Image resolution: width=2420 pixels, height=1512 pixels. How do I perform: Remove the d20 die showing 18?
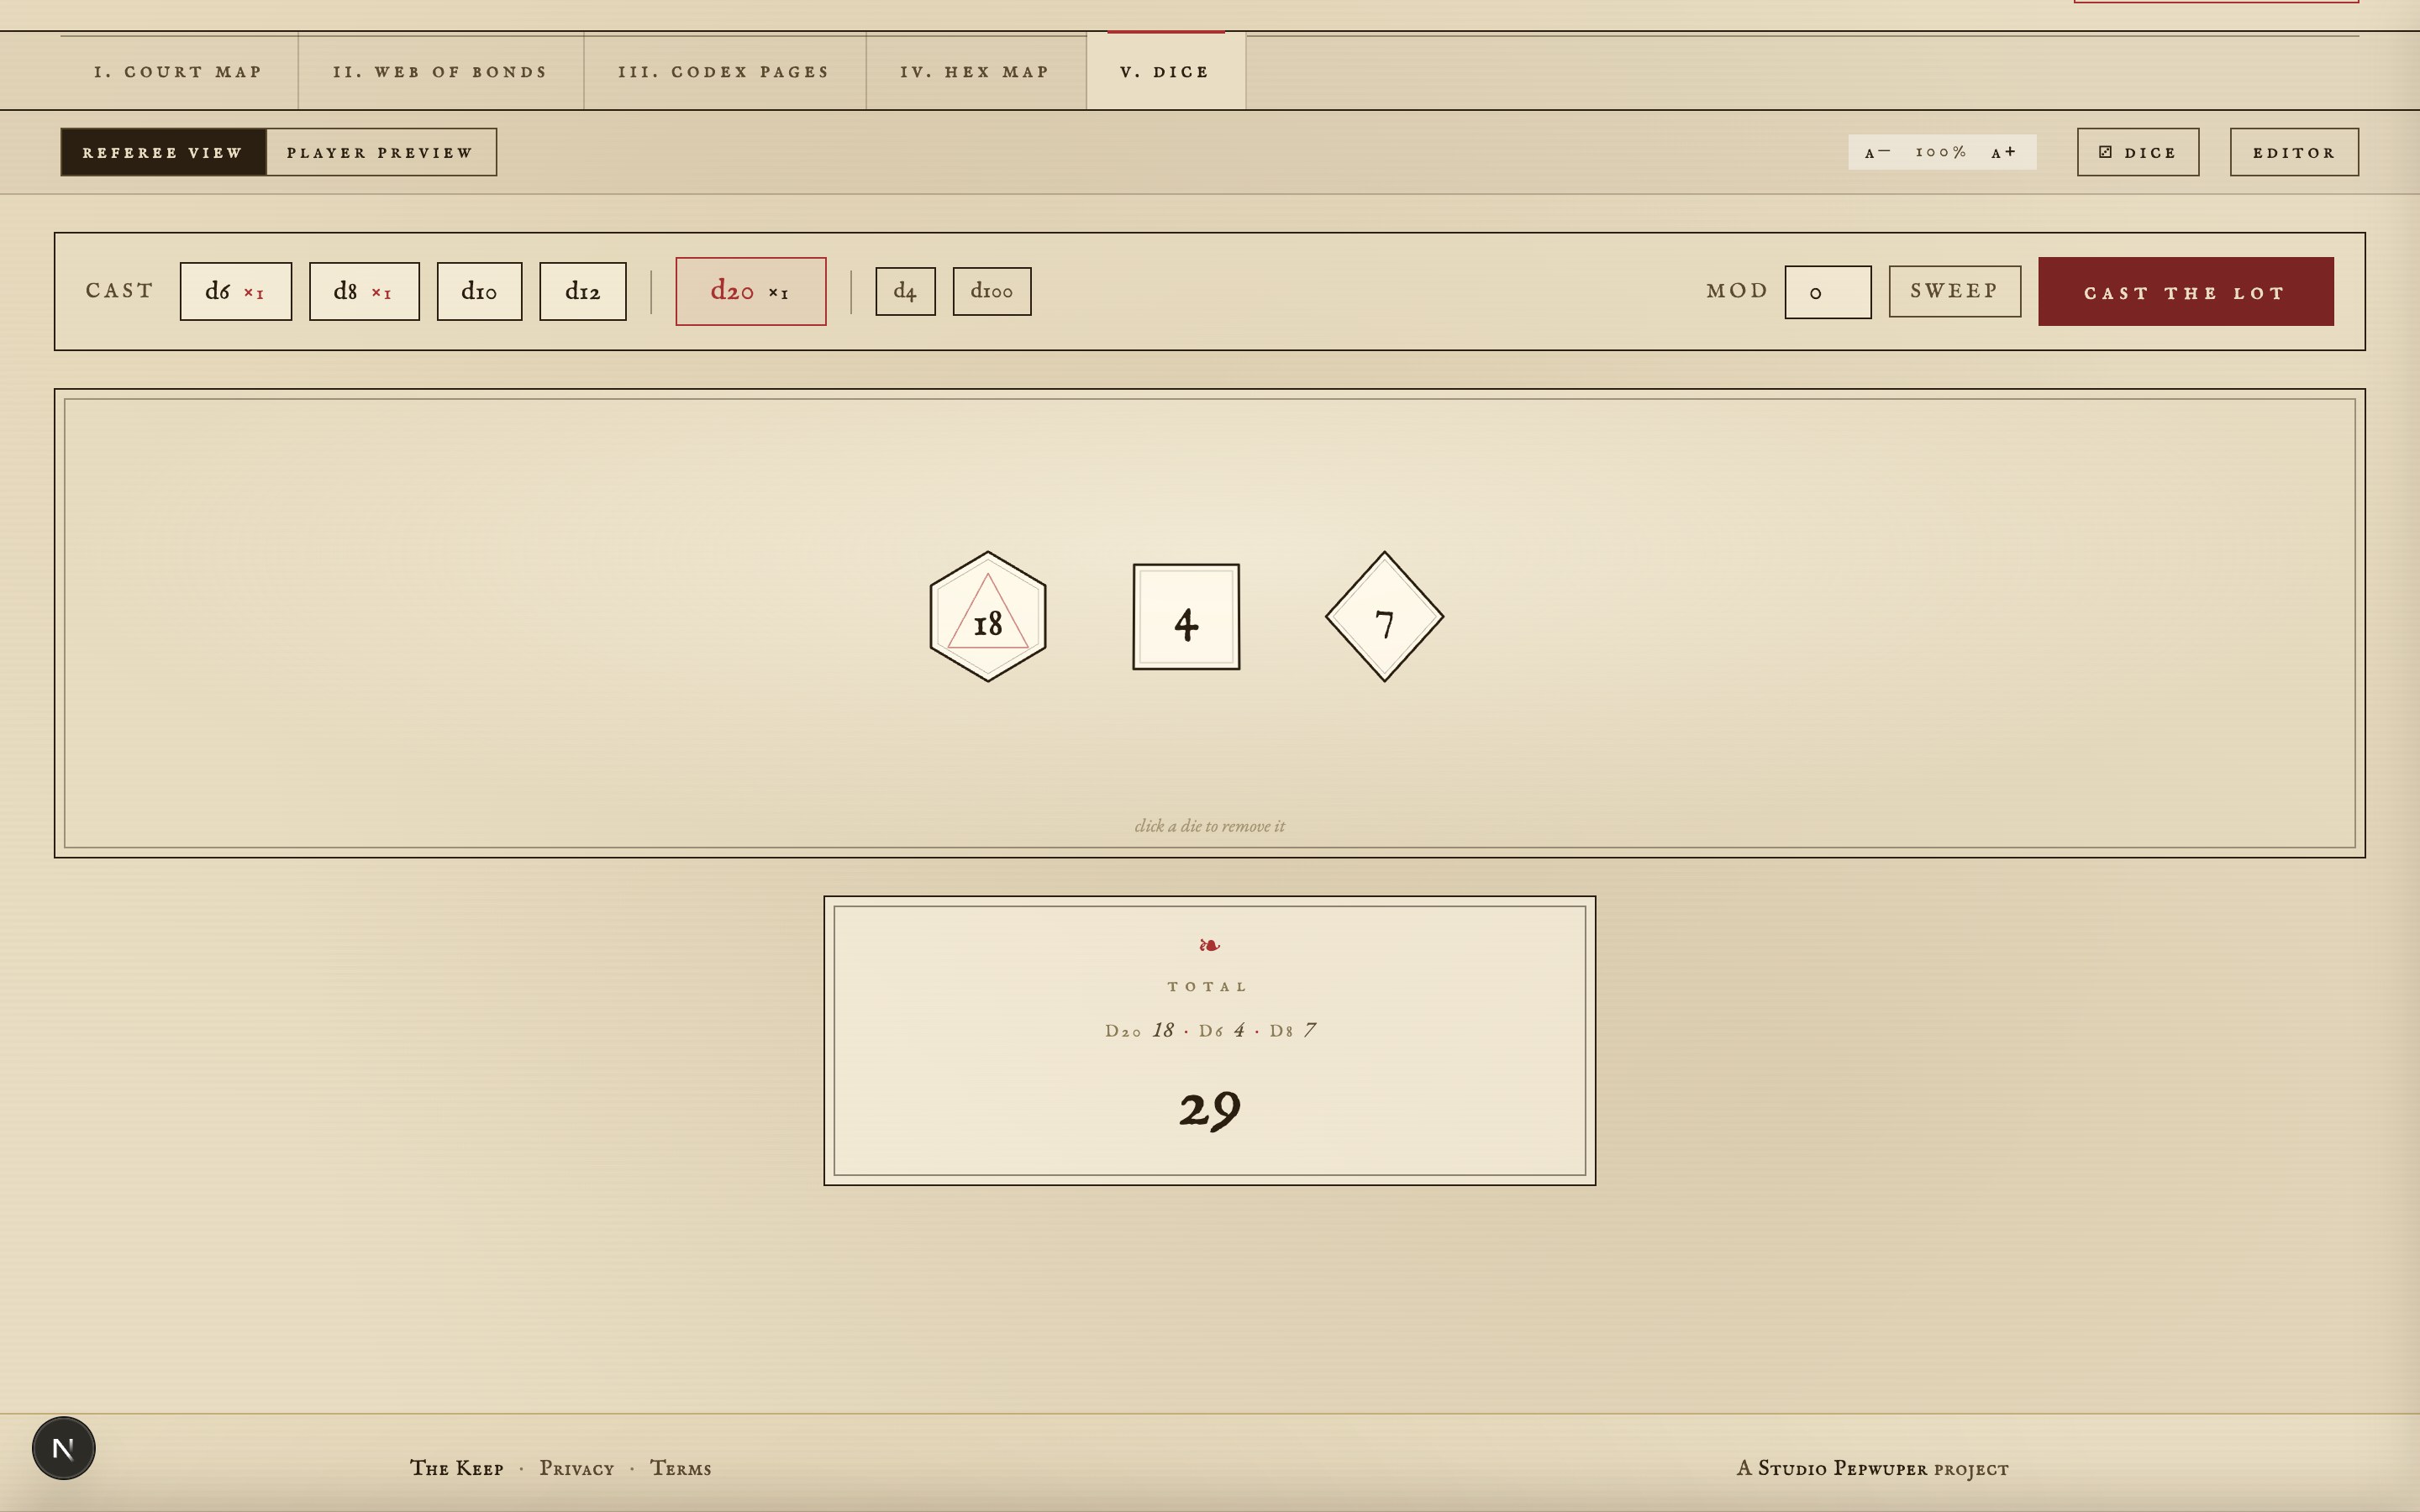[x=988, y=617]
